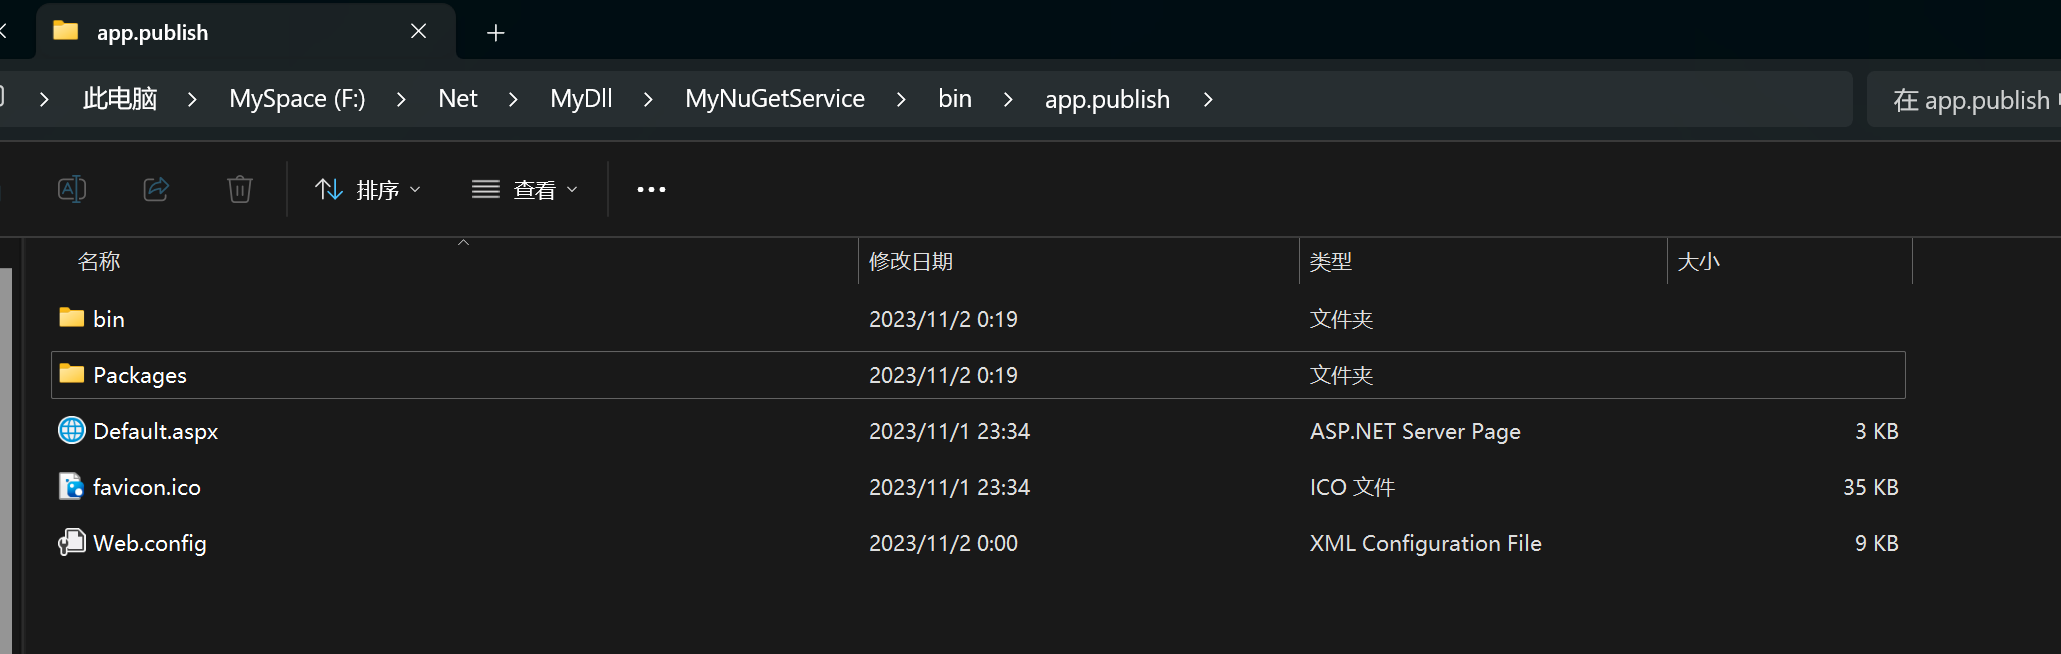The image size is (2061, 654).
Task: Click the Share toolbar icon
Action: 156,189
